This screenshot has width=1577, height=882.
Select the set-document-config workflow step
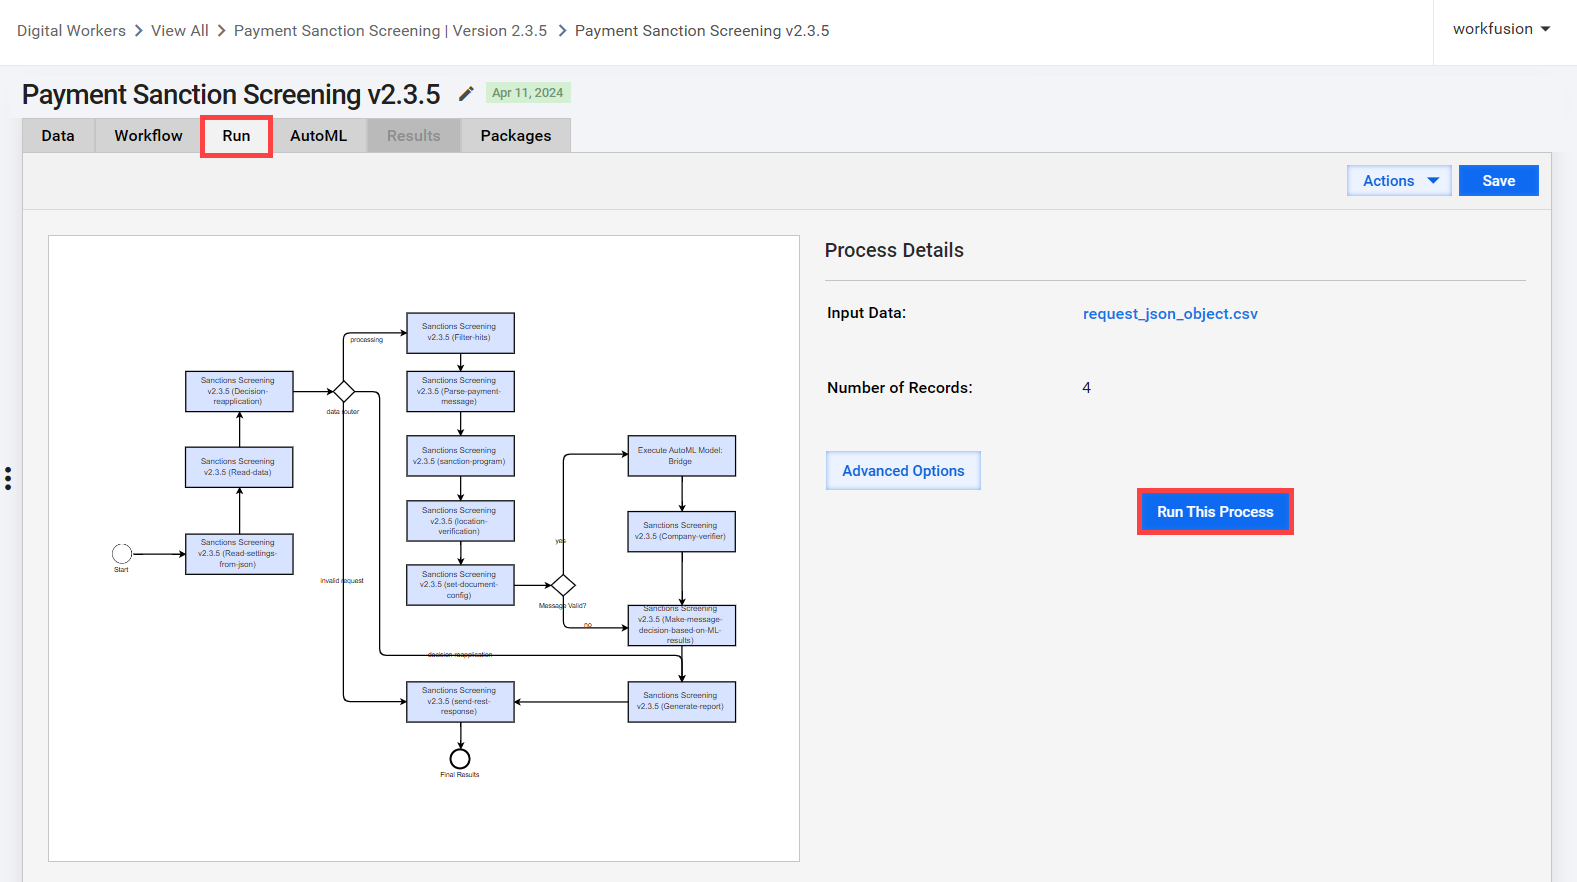(x=460, y=585)
